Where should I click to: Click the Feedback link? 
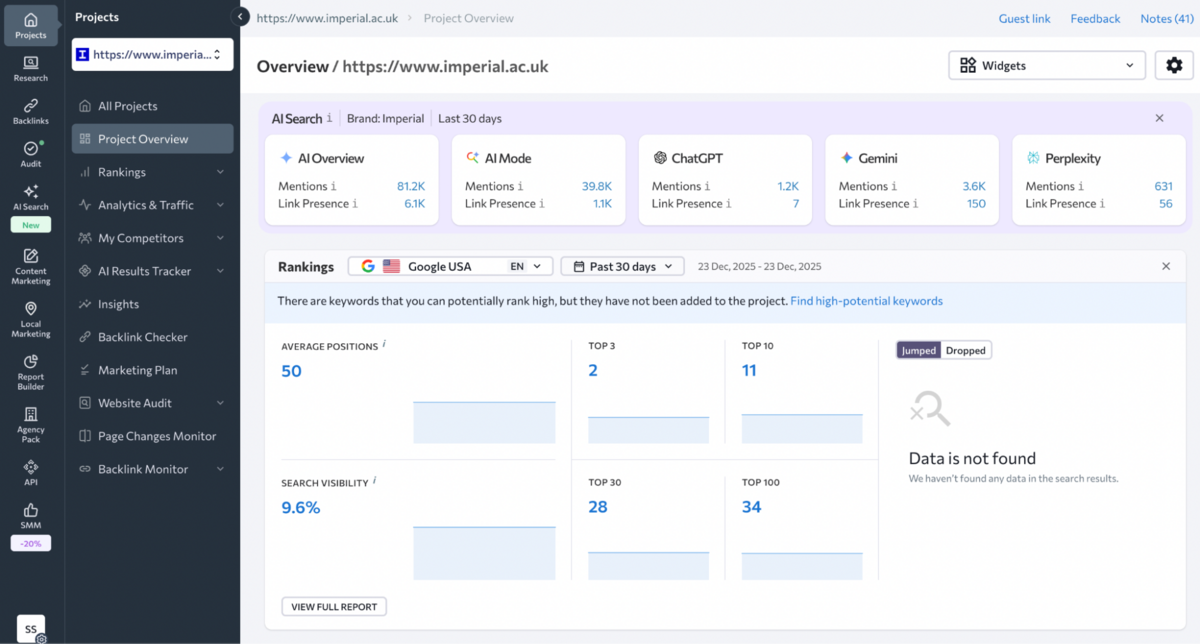(x=1095, y=18)
